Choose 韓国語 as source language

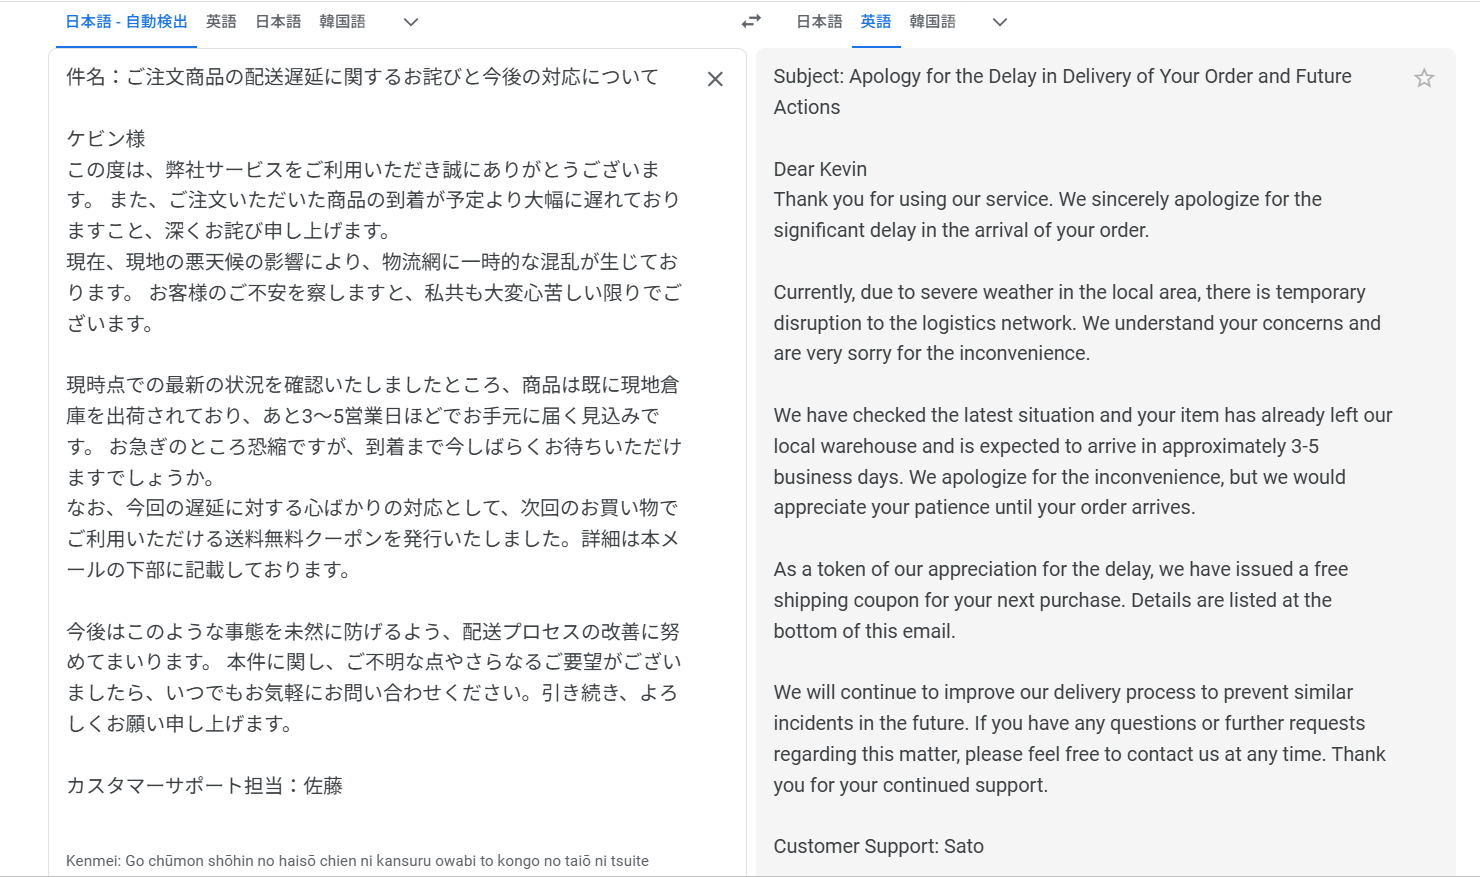click(342, 21)
